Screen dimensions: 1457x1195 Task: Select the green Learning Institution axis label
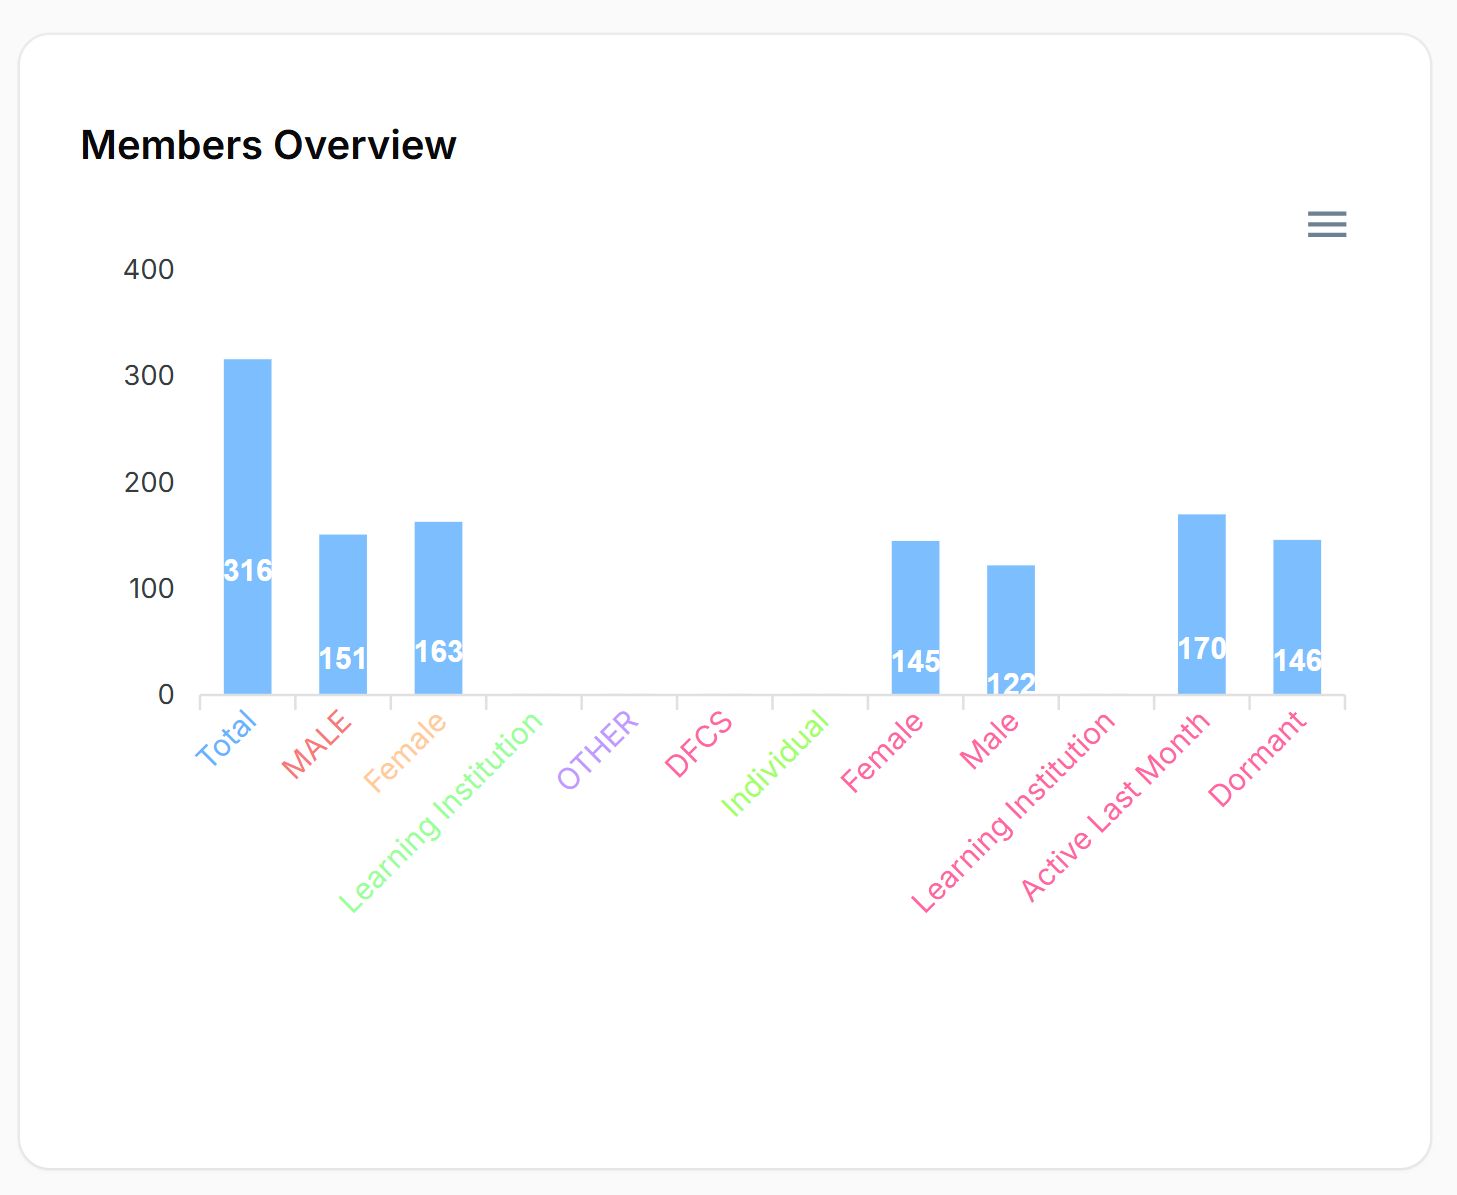(x=441, y=812)
